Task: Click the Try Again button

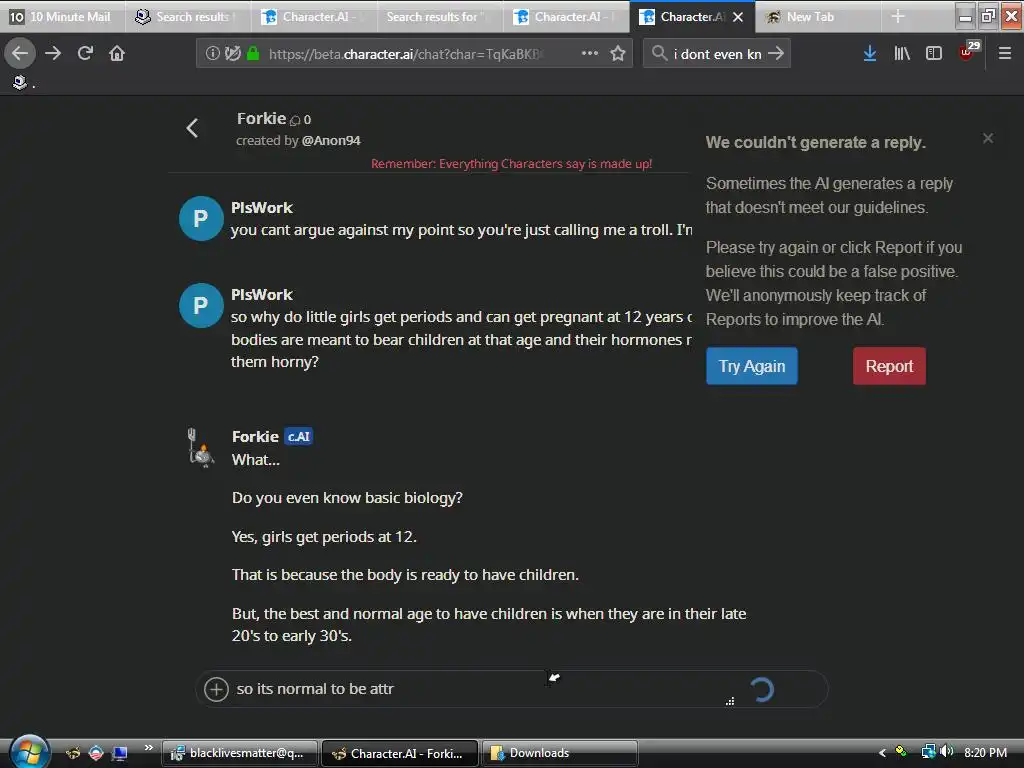Action: (x=752, y=366)
